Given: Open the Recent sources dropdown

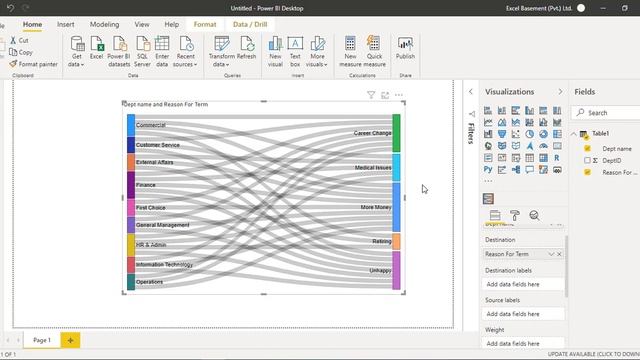Looking at the screenshot, I should [185, 51].
